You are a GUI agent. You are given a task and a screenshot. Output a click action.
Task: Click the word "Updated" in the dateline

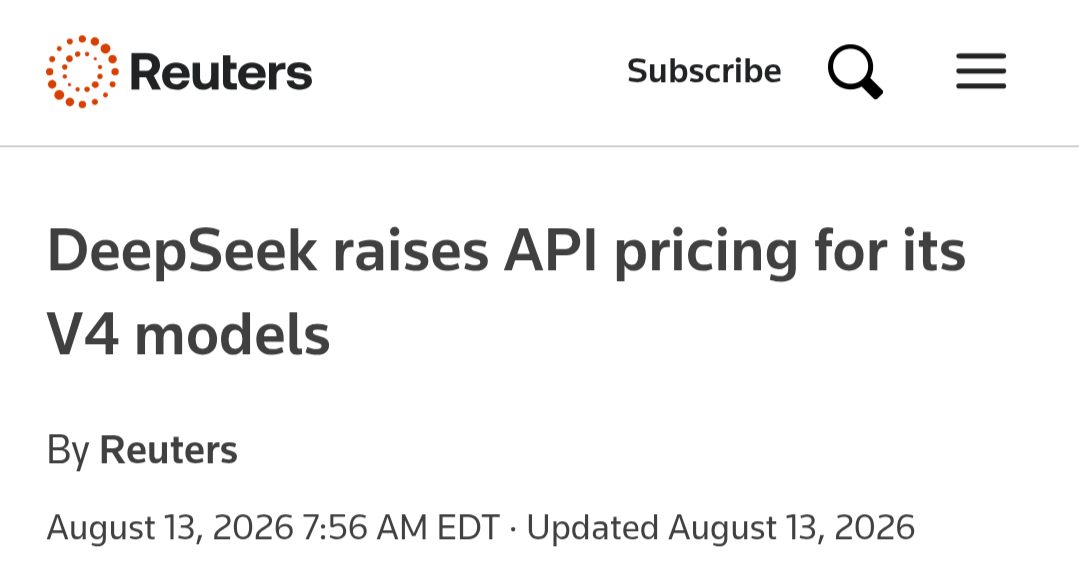click(x=592, y=528)
